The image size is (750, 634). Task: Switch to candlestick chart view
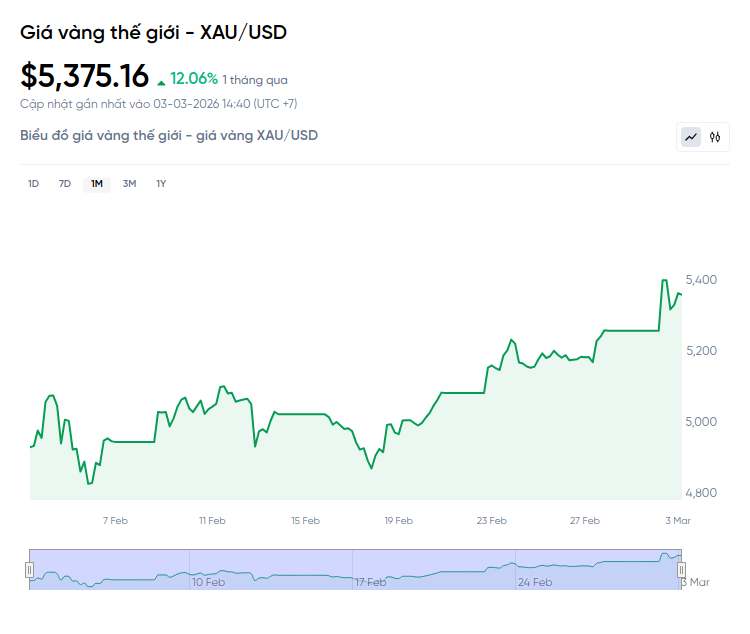click(x=715, y=137)
